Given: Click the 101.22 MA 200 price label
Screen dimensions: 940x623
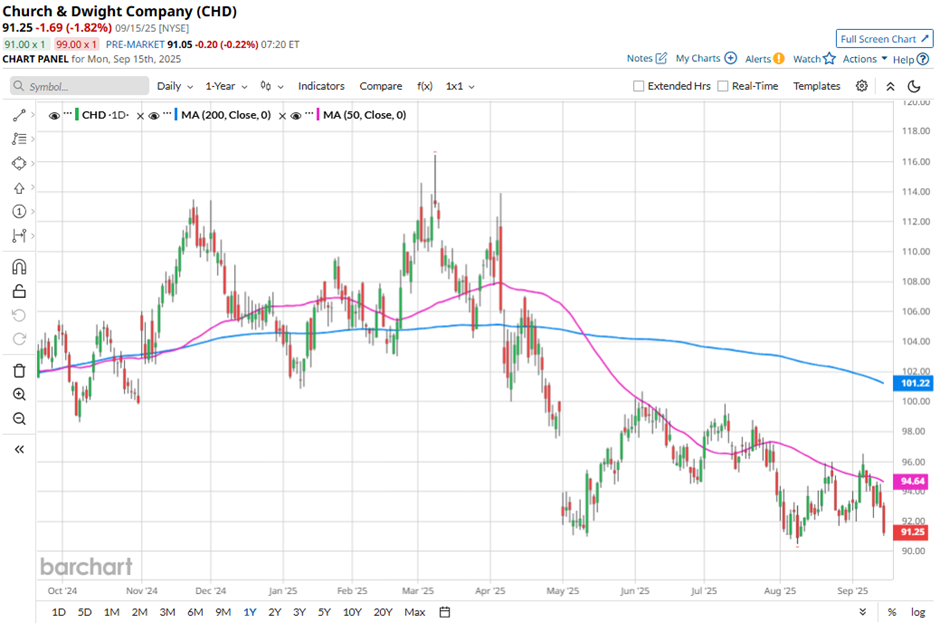Looking at the screenshot, I should pyautogui.click(x=913, y=383).
